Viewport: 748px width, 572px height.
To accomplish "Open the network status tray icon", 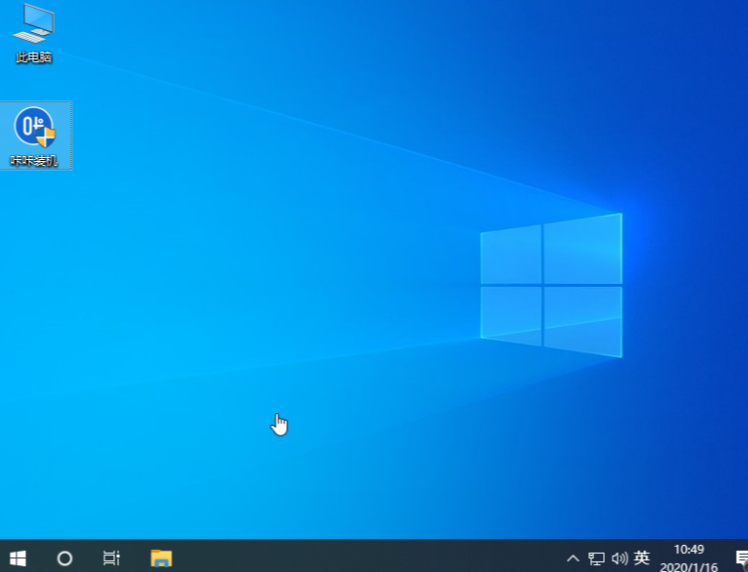I will coord(597,558).
